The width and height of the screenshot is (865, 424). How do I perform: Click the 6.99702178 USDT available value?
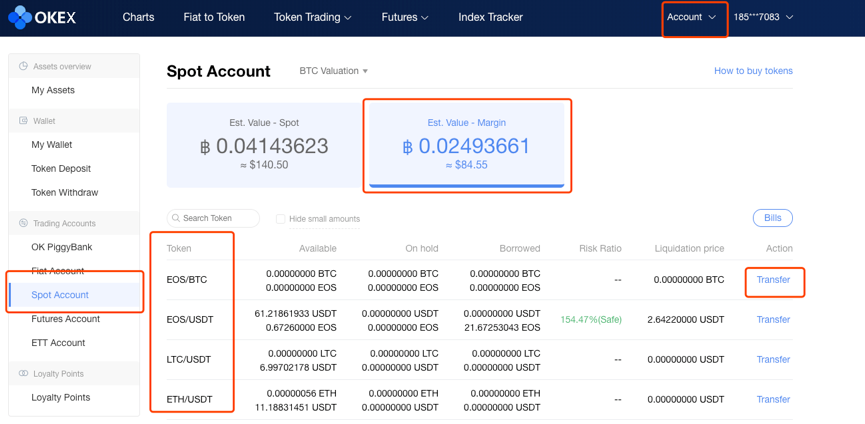point(300,367)
